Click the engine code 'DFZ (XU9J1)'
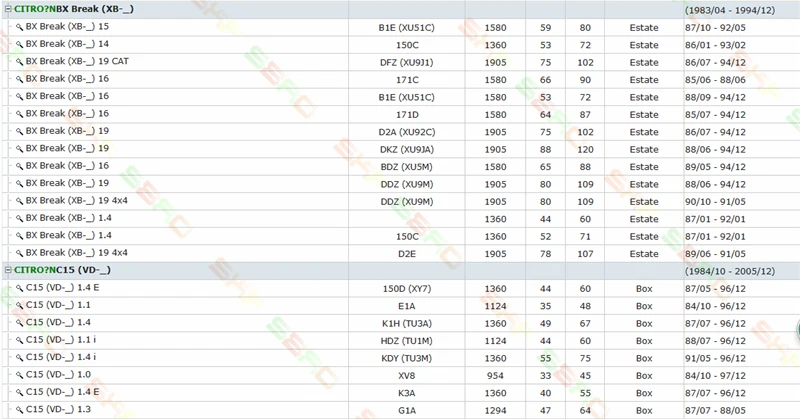 (x=407, y=62)
